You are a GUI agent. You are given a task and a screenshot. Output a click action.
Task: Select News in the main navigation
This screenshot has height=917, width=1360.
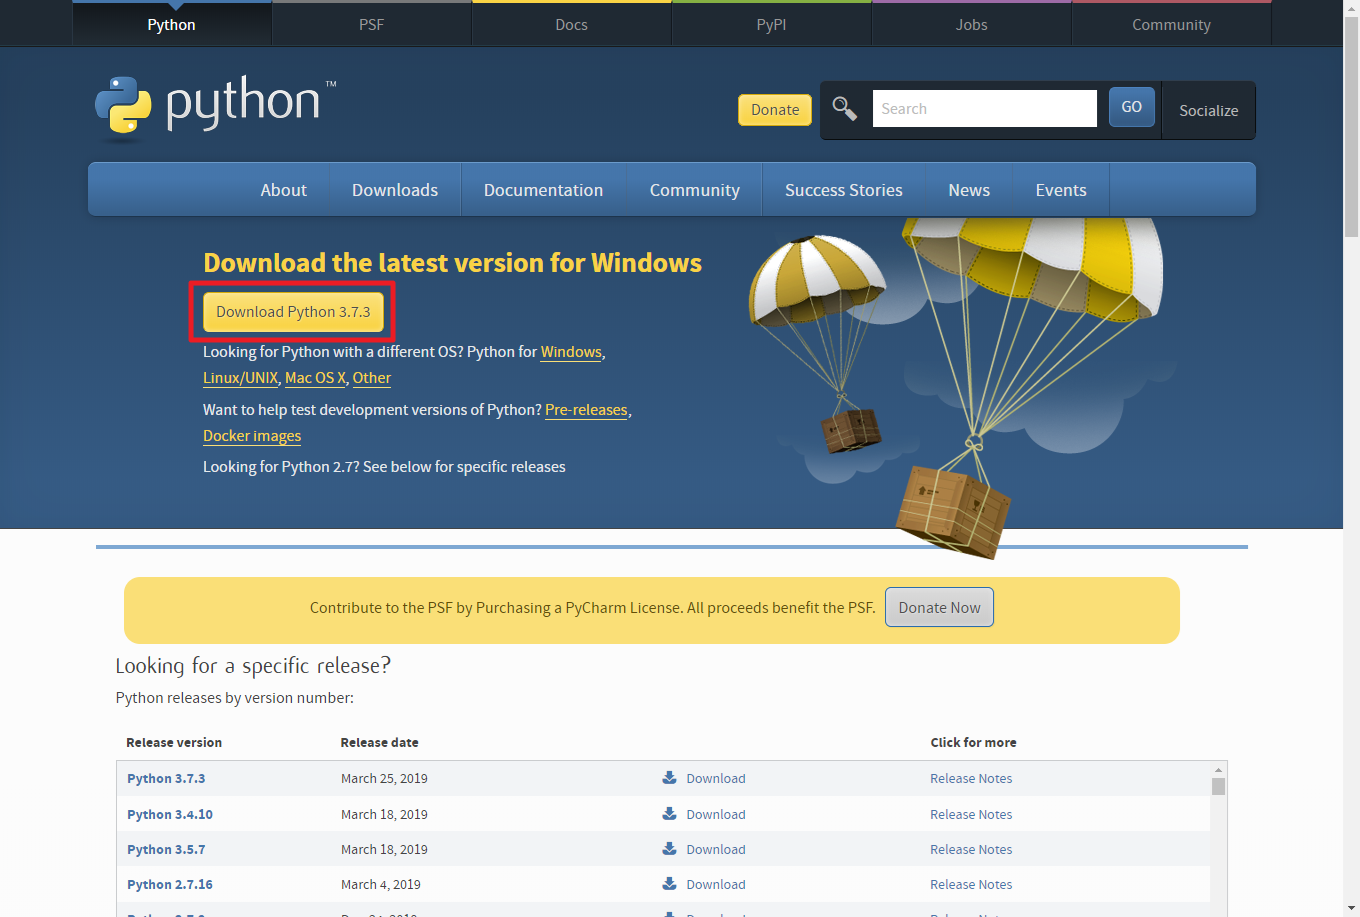[x=969, y=190]
